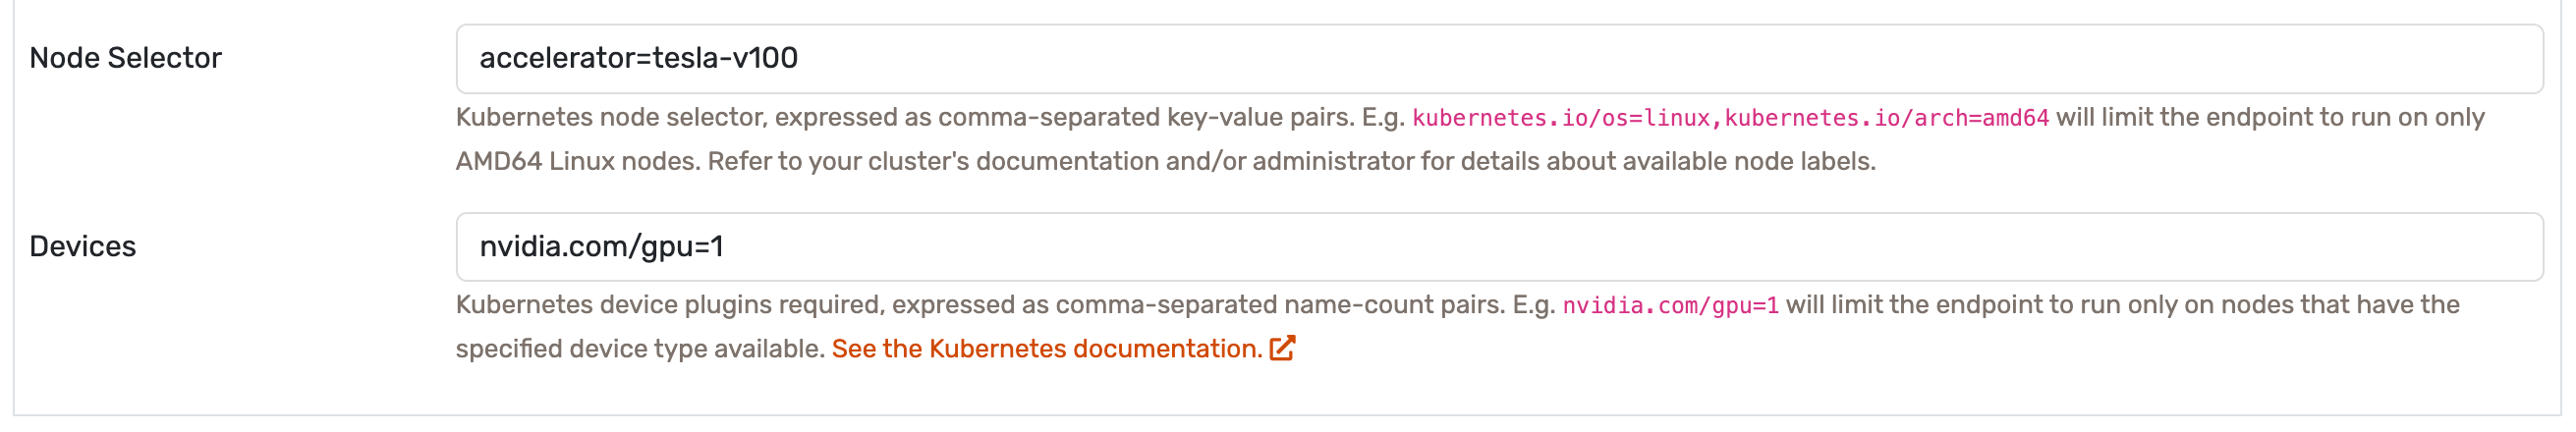The image size is (2576, 432).
Task: Click the Node Selector label
Action: (125, 58)
